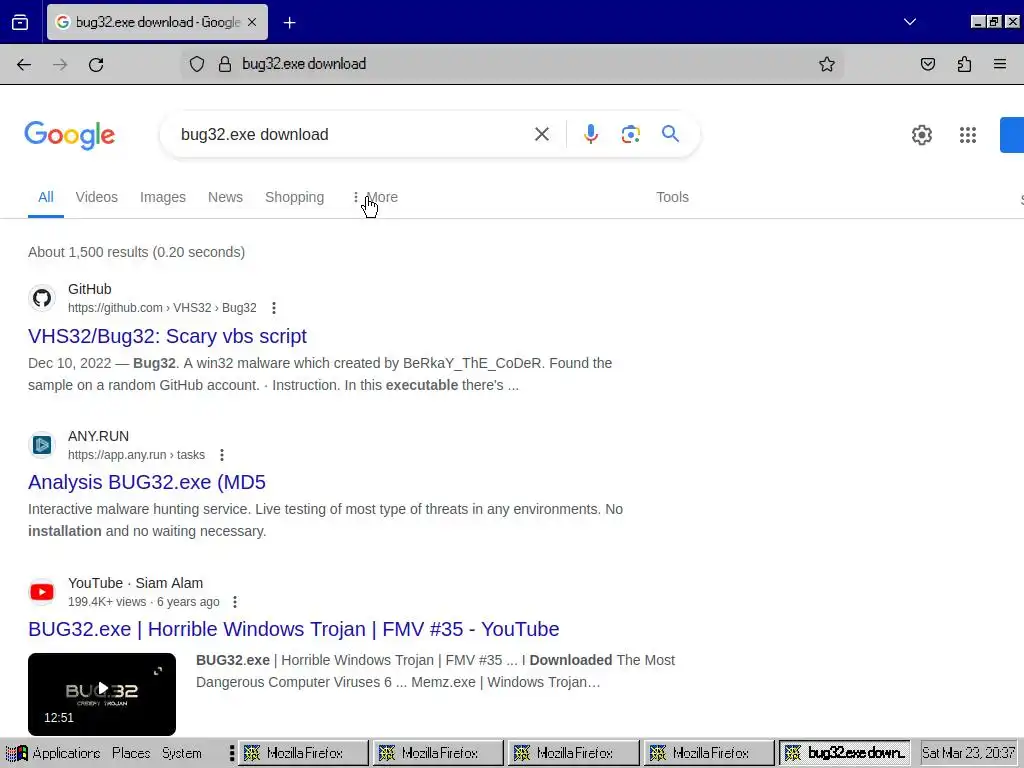
Task: Open VHS32/Bug32: Scary vbs script link
Action: (x=167, y=336)
